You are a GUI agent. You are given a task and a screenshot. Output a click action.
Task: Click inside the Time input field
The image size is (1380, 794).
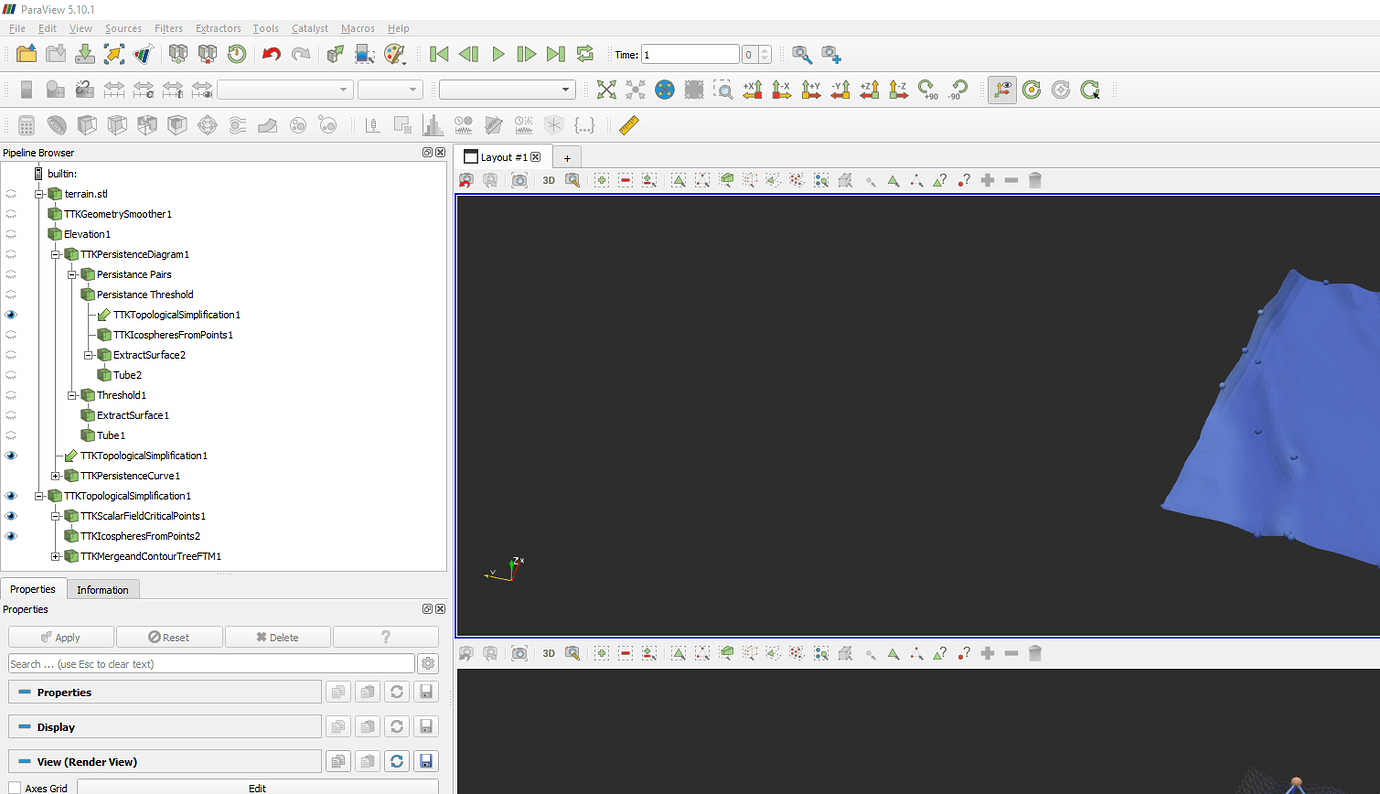click(690, 54)
